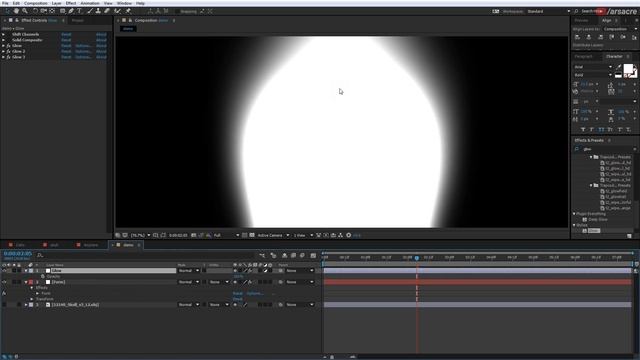
Task: Collapse the Form layer in timeline
Action: tap(26, 282)
